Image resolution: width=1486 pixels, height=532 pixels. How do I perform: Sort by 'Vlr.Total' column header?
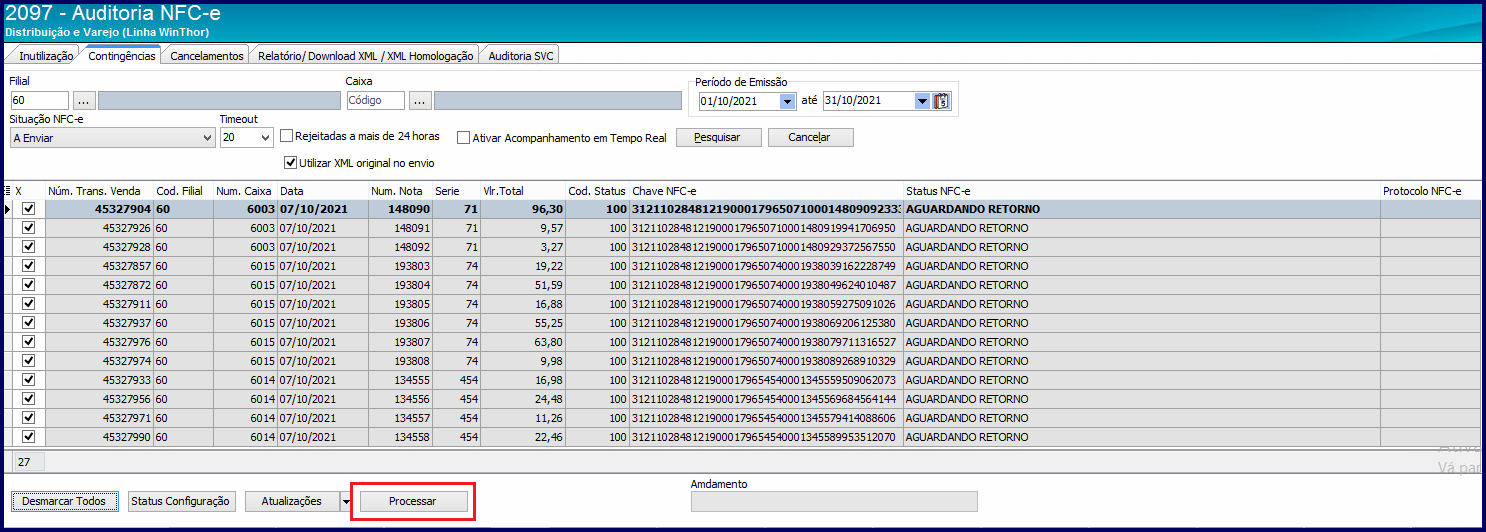coord(523,190)
